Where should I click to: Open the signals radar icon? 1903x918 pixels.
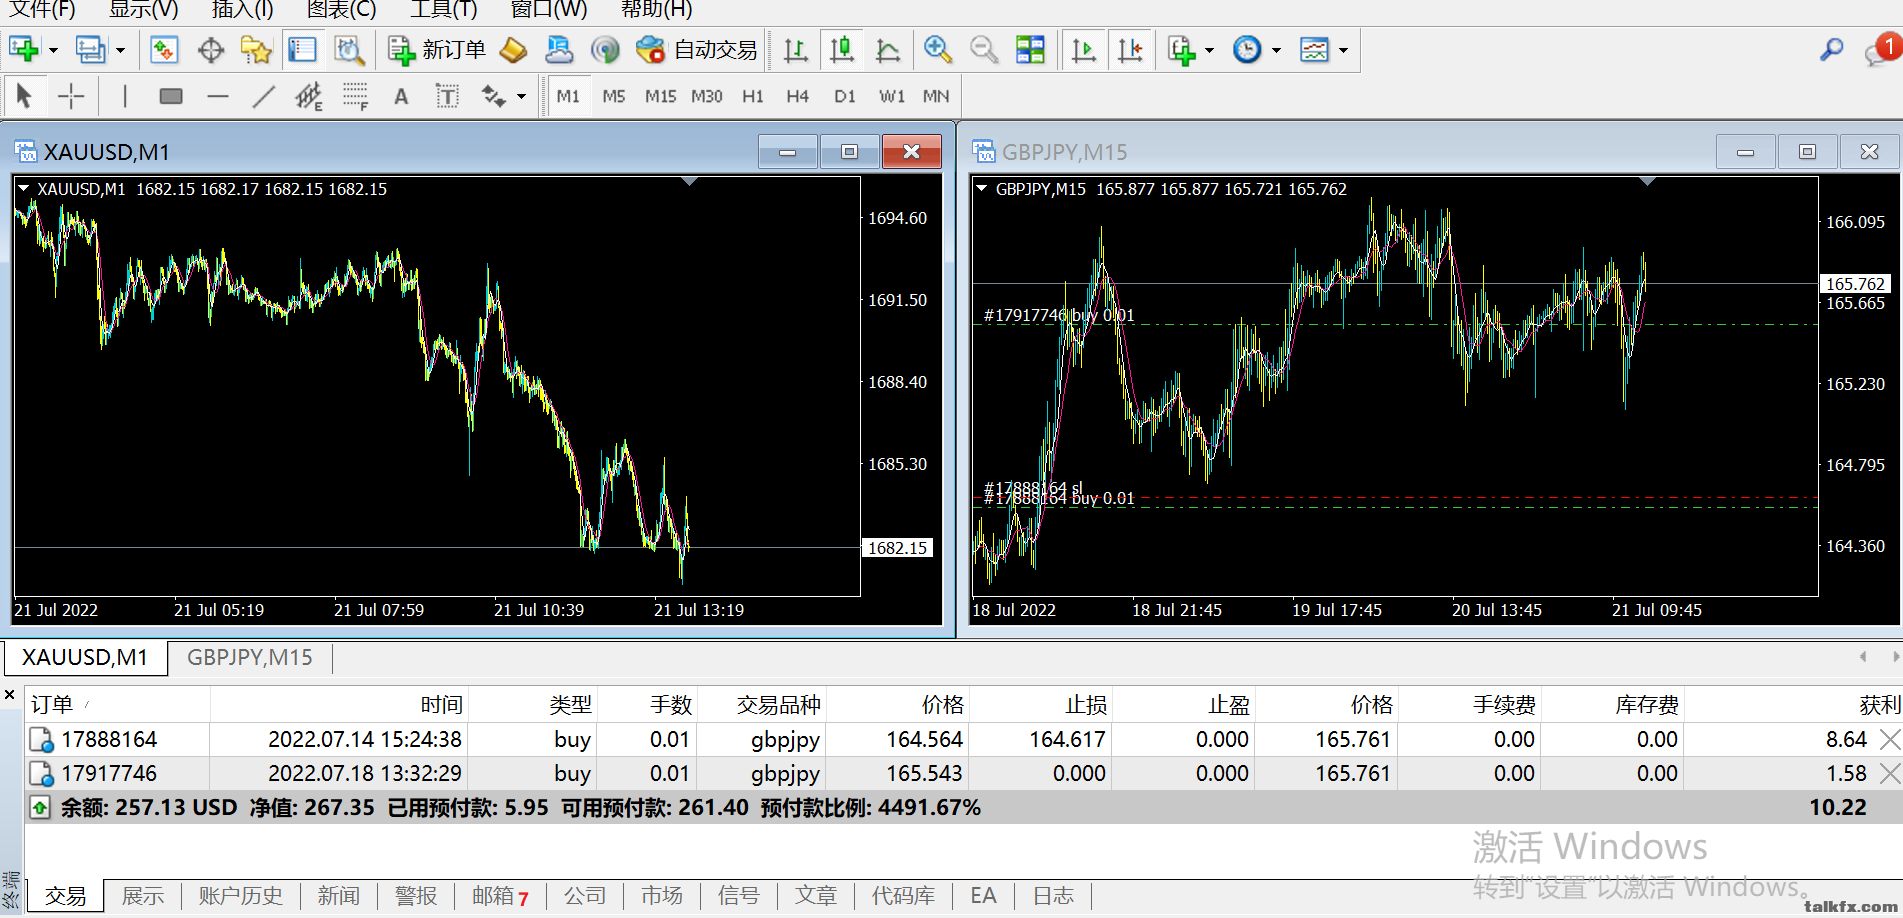(x=605, y=49)
